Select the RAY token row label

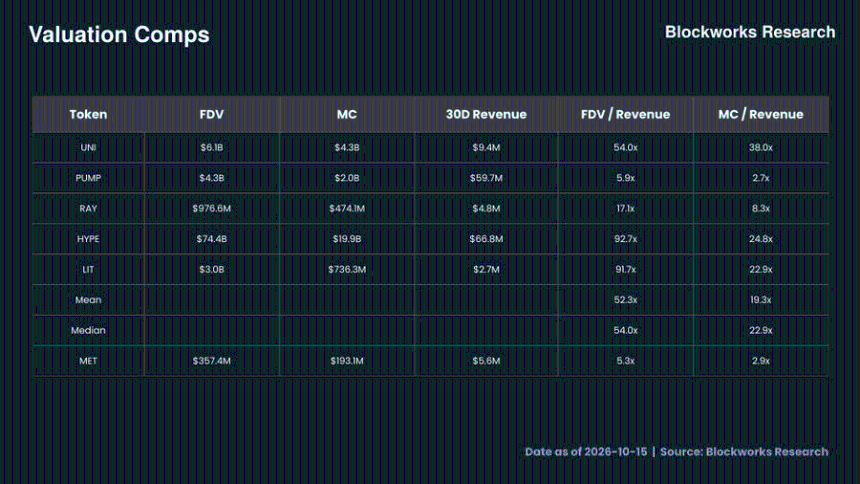[88, 209]
